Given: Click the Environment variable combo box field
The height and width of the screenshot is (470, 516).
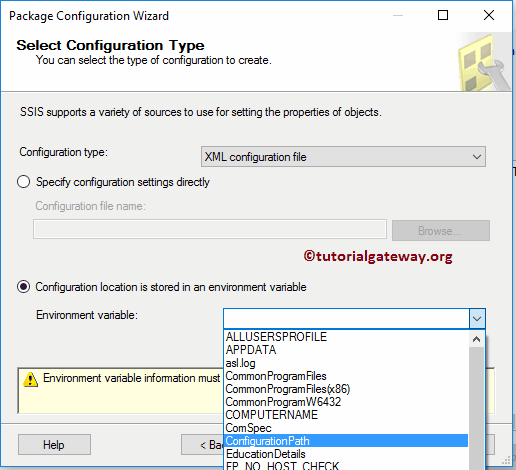Looking at the screenshot, I should (x=347, y=319).
